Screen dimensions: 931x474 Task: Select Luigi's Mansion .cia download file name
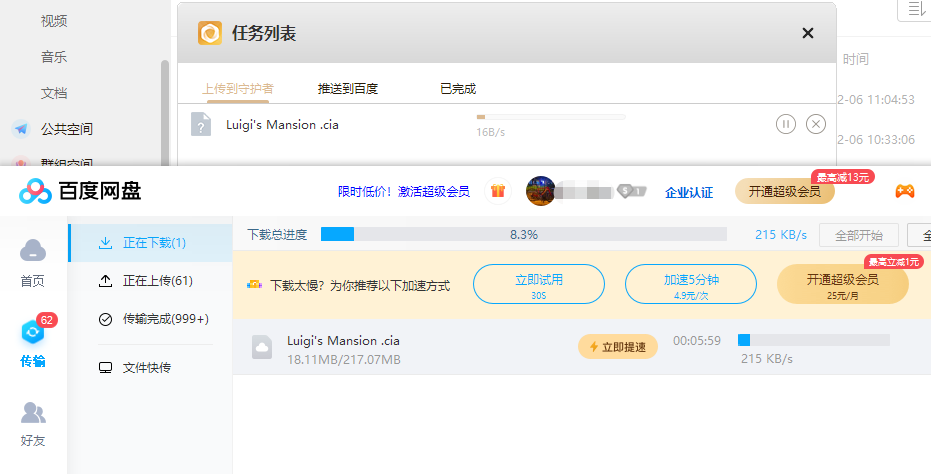tap(343, 341)
